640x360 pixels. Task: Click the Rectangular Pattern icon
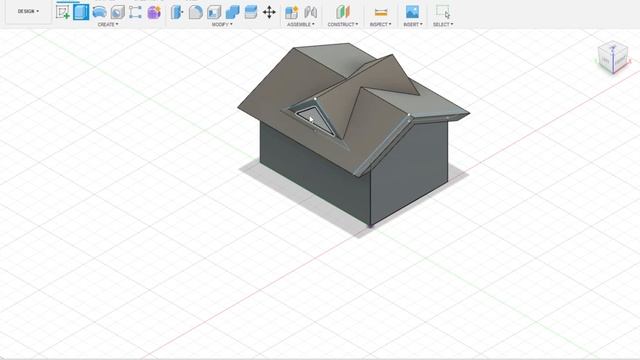pos(135,12)
